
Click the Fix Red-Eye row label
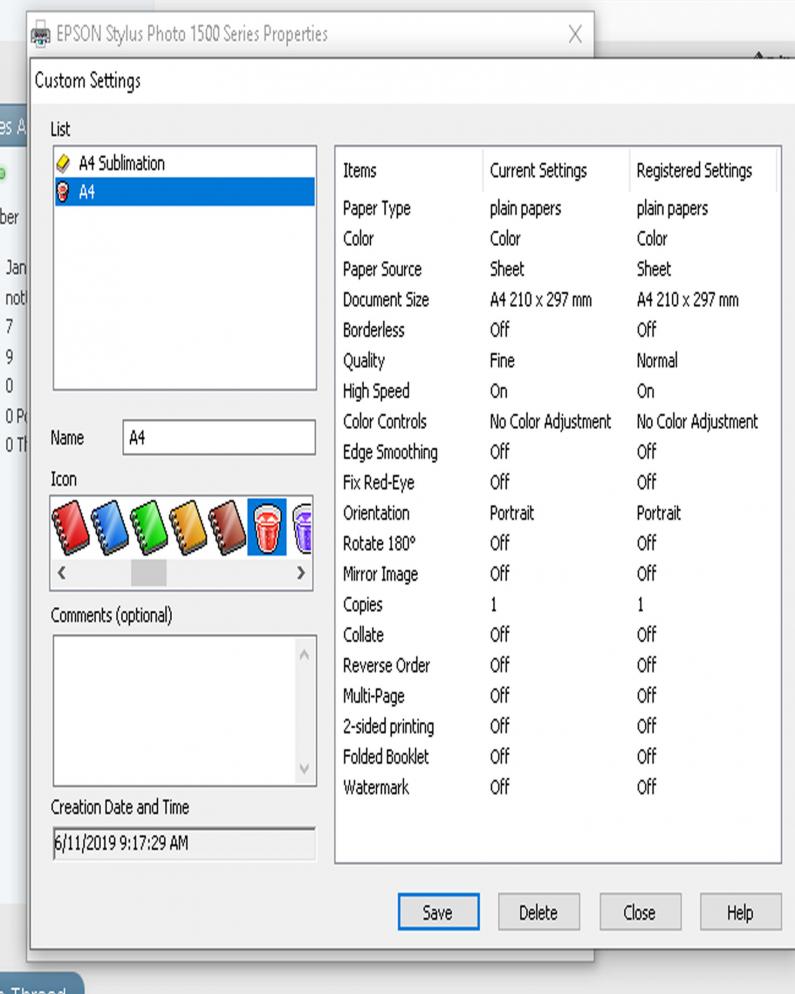378,482
